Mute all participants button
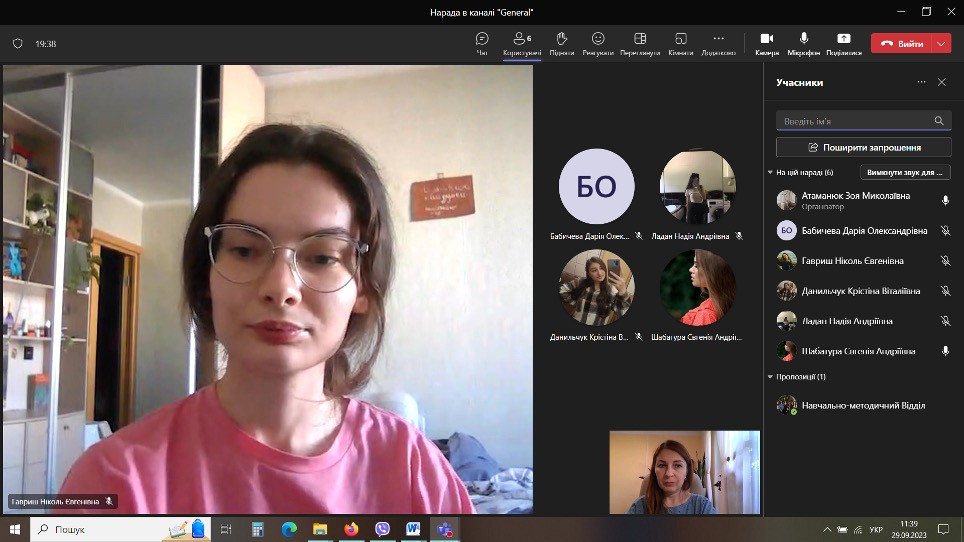Viewport: 964px width, 542px height. 904,173
